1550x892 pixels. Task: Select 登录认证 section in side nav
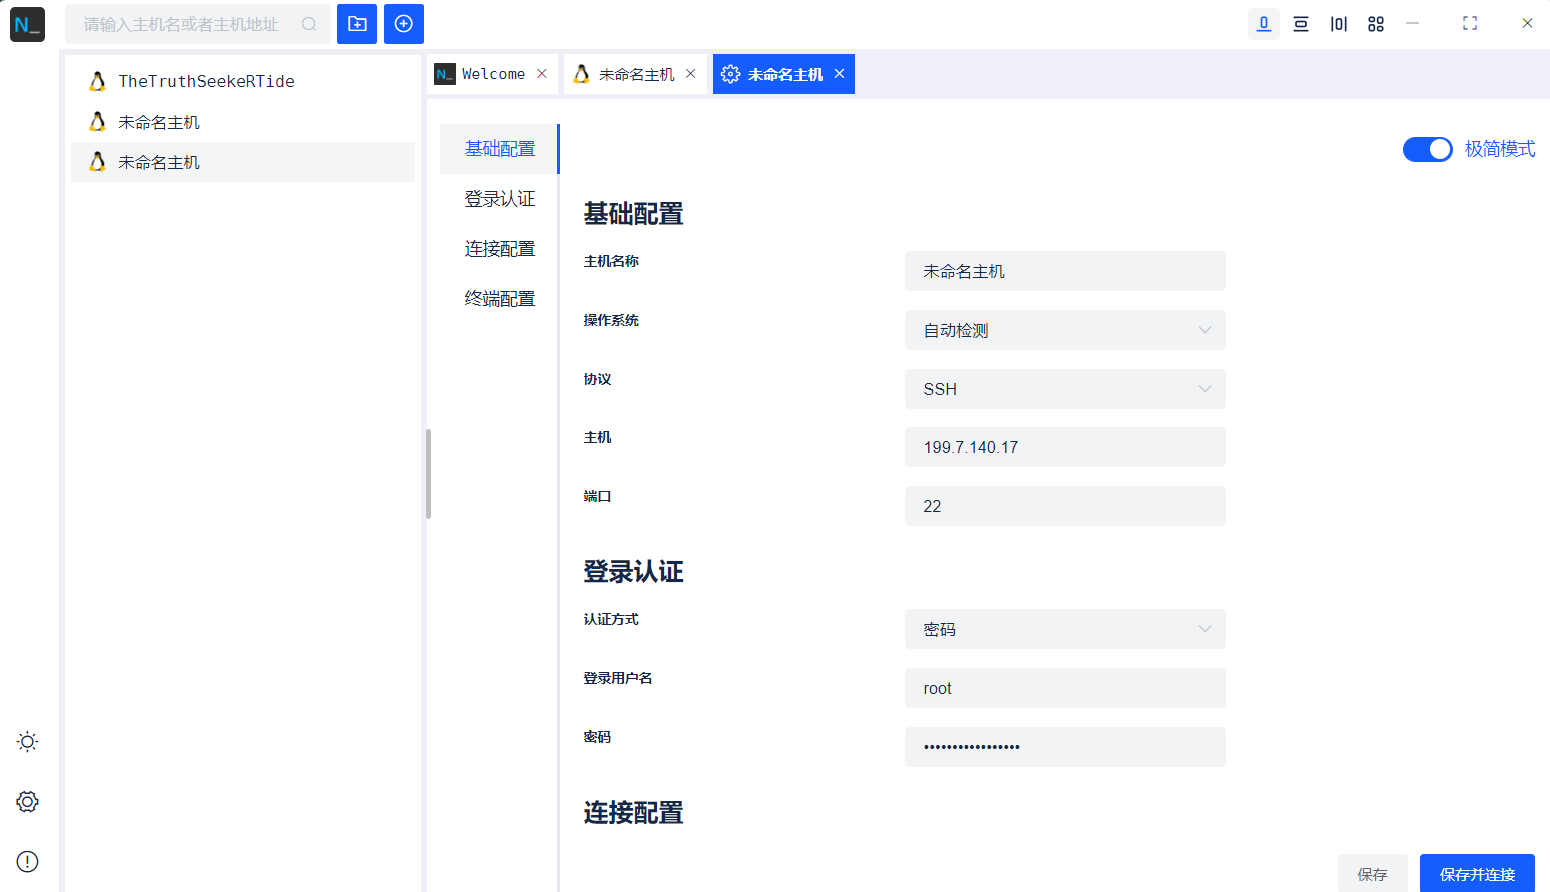point(500,199)
